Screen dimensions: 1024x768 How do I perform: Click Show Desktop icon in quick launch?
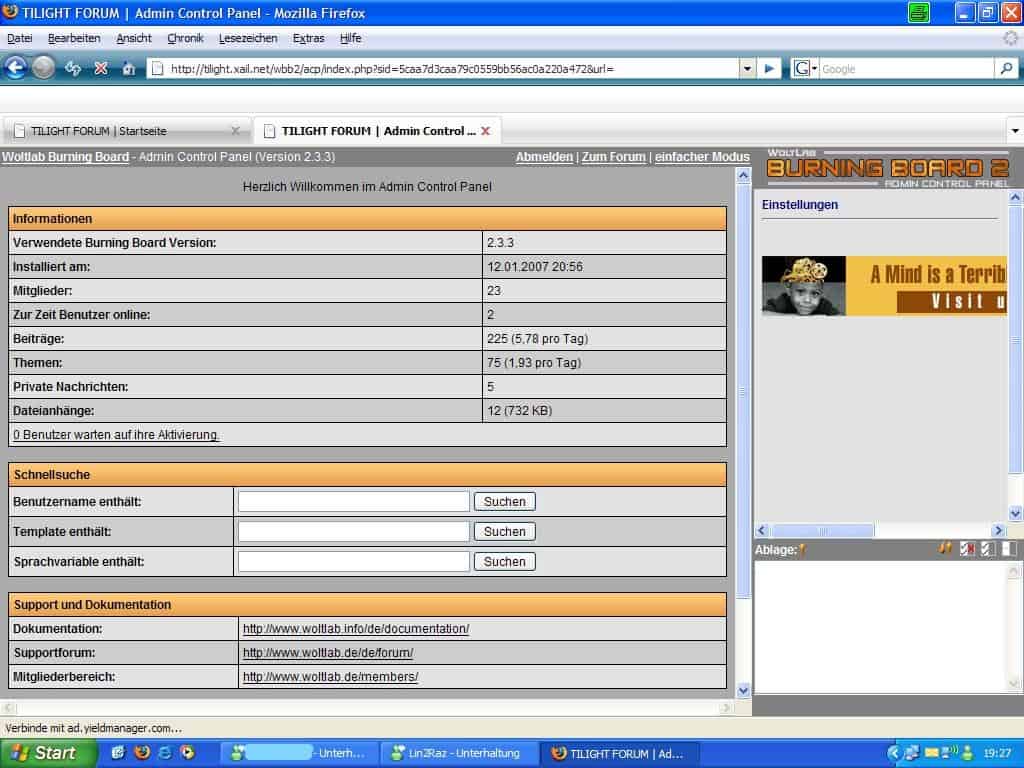(118, 753)
